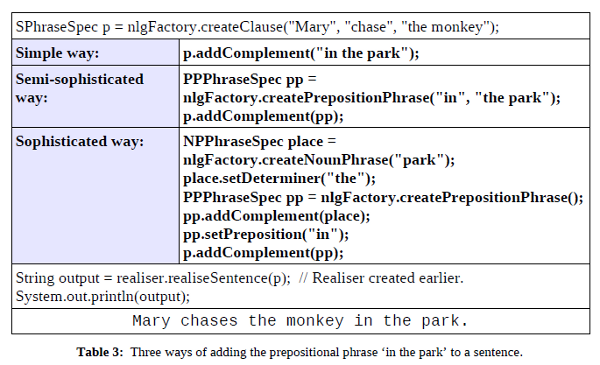Click the p.addComplement("in the park") code

(x=301, y=53)
